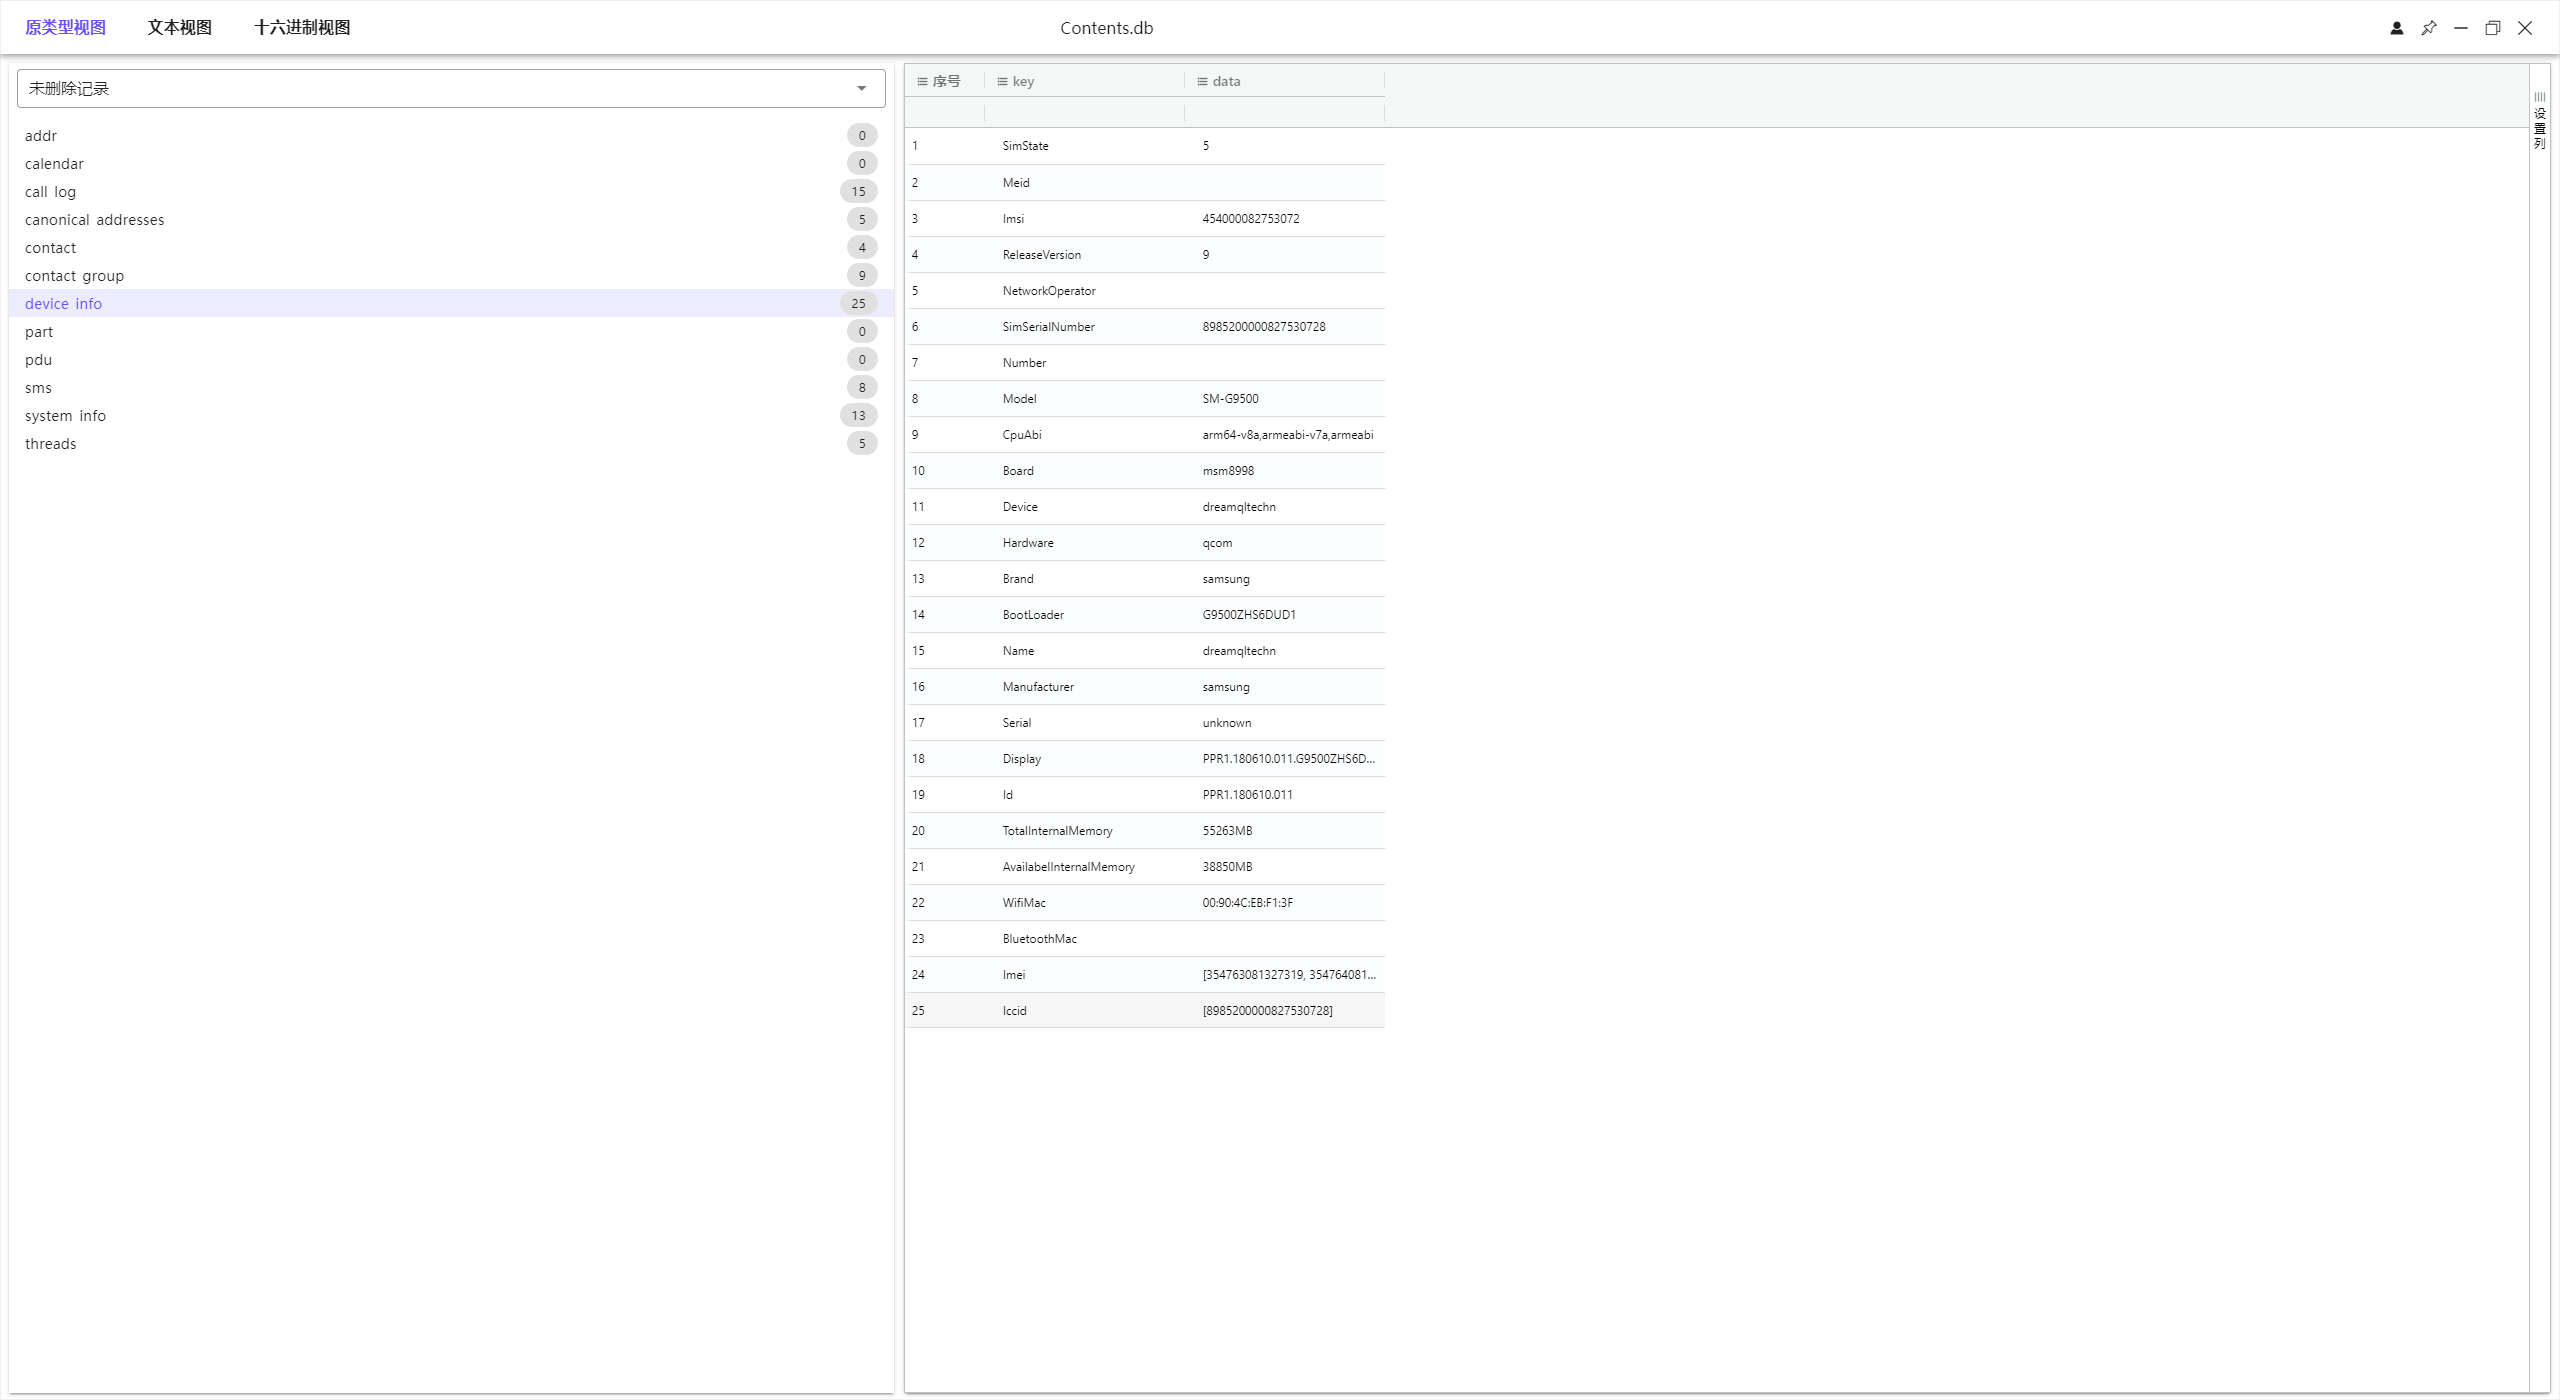
Task: Select the 原类型视图 tab
Action: (x=65, y=28)
